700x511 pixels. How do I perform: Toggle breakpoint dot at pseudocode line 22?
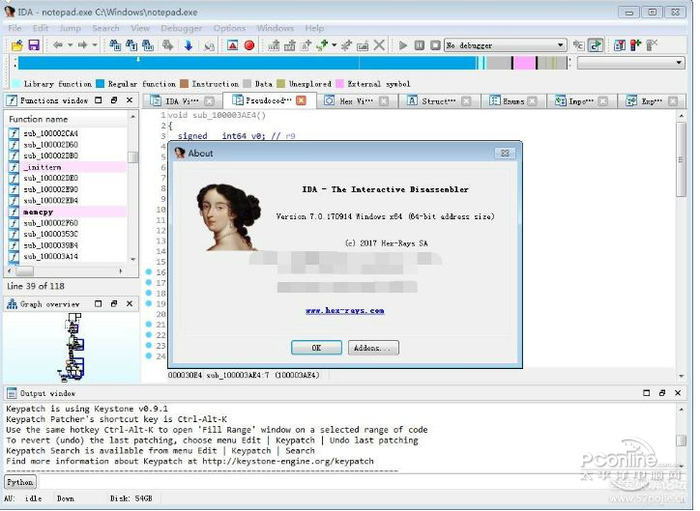(149, 335)
